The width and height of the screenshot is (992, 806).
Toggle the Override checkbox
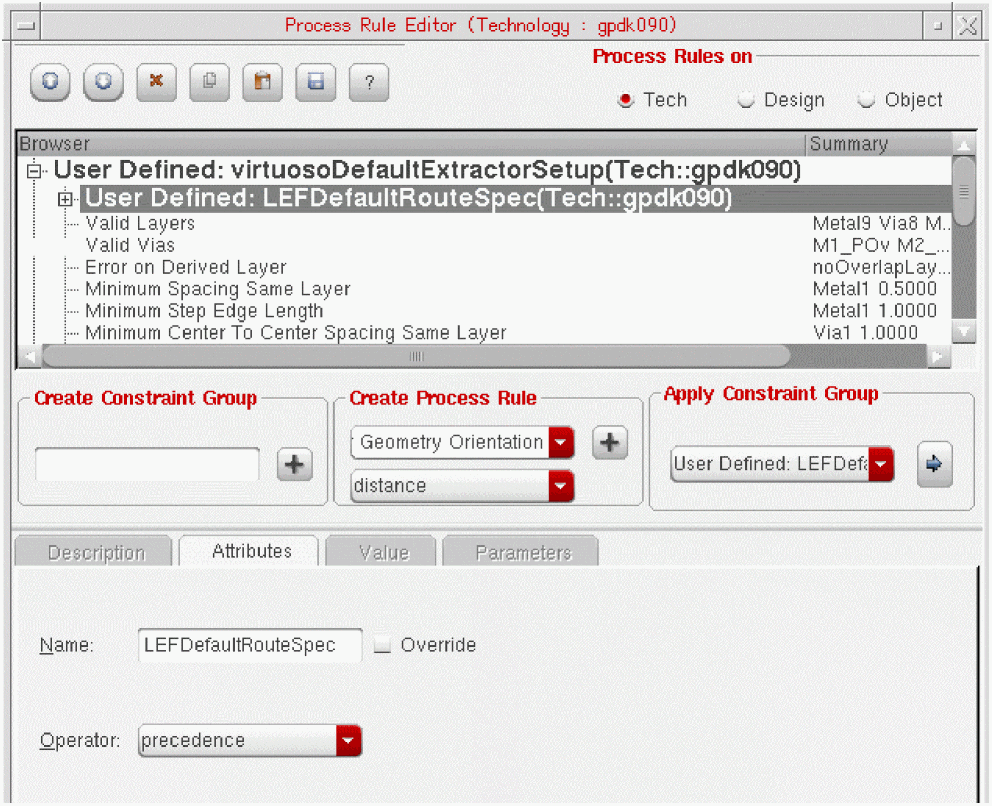click(x=382, y=645)
